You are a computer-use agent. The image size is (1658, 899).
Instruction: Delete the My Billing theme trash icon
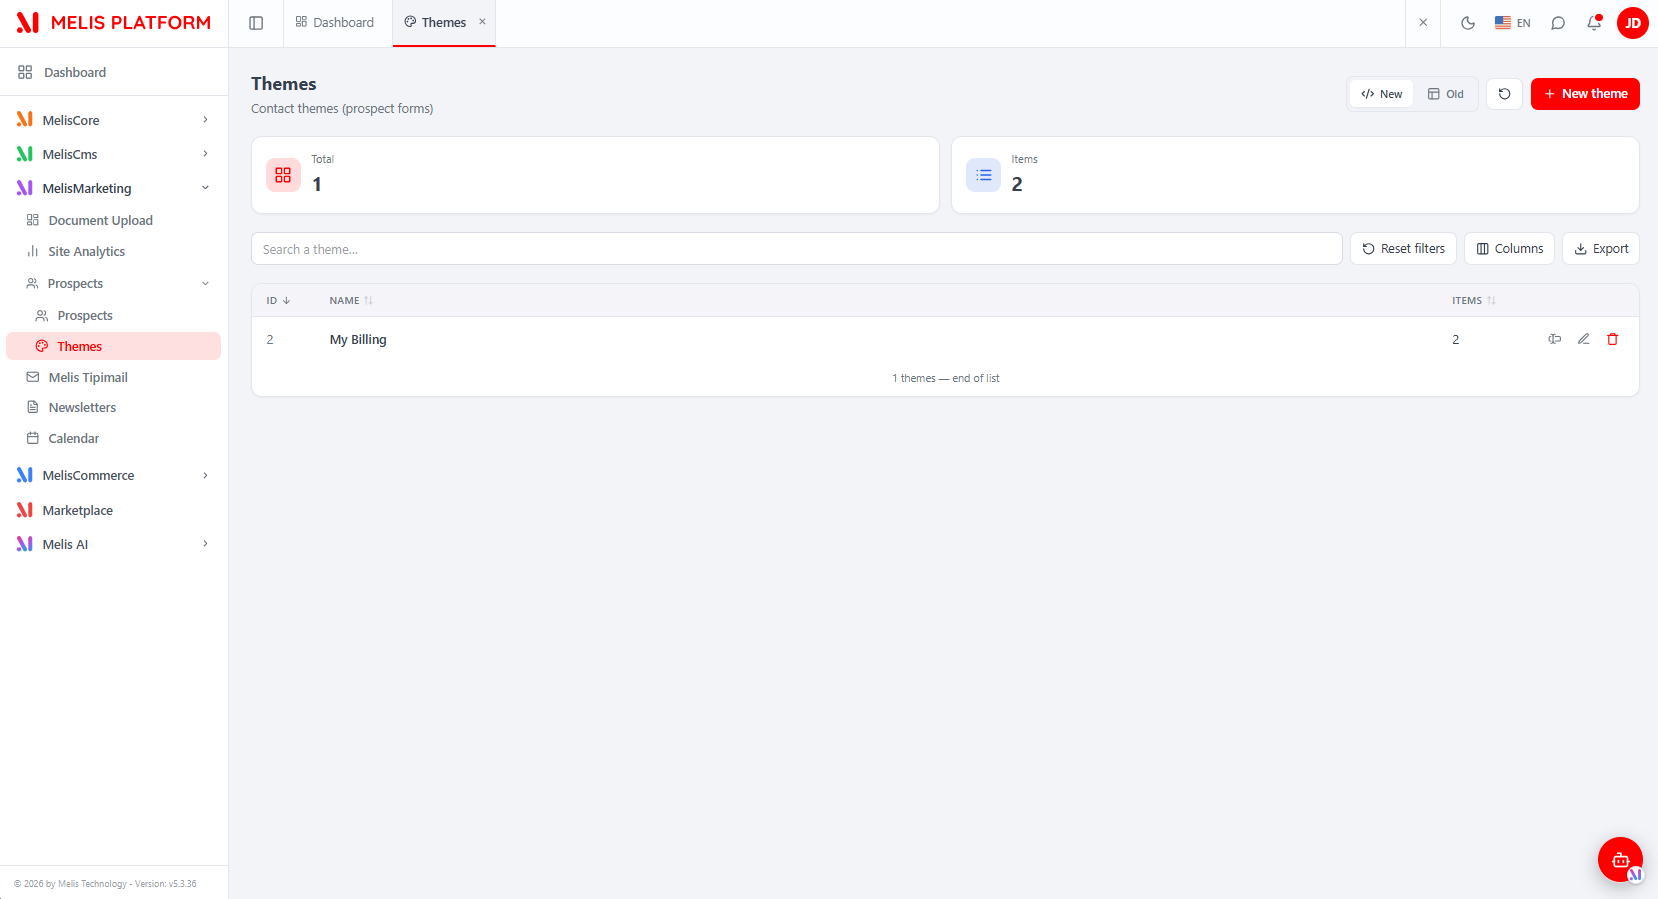(x=1612, y=339)
